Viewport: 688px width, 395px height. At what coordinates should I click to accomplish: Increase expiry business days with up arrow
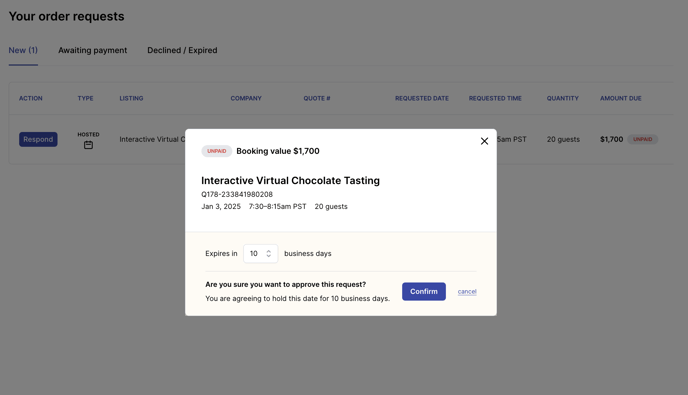[x=269, y=251]
